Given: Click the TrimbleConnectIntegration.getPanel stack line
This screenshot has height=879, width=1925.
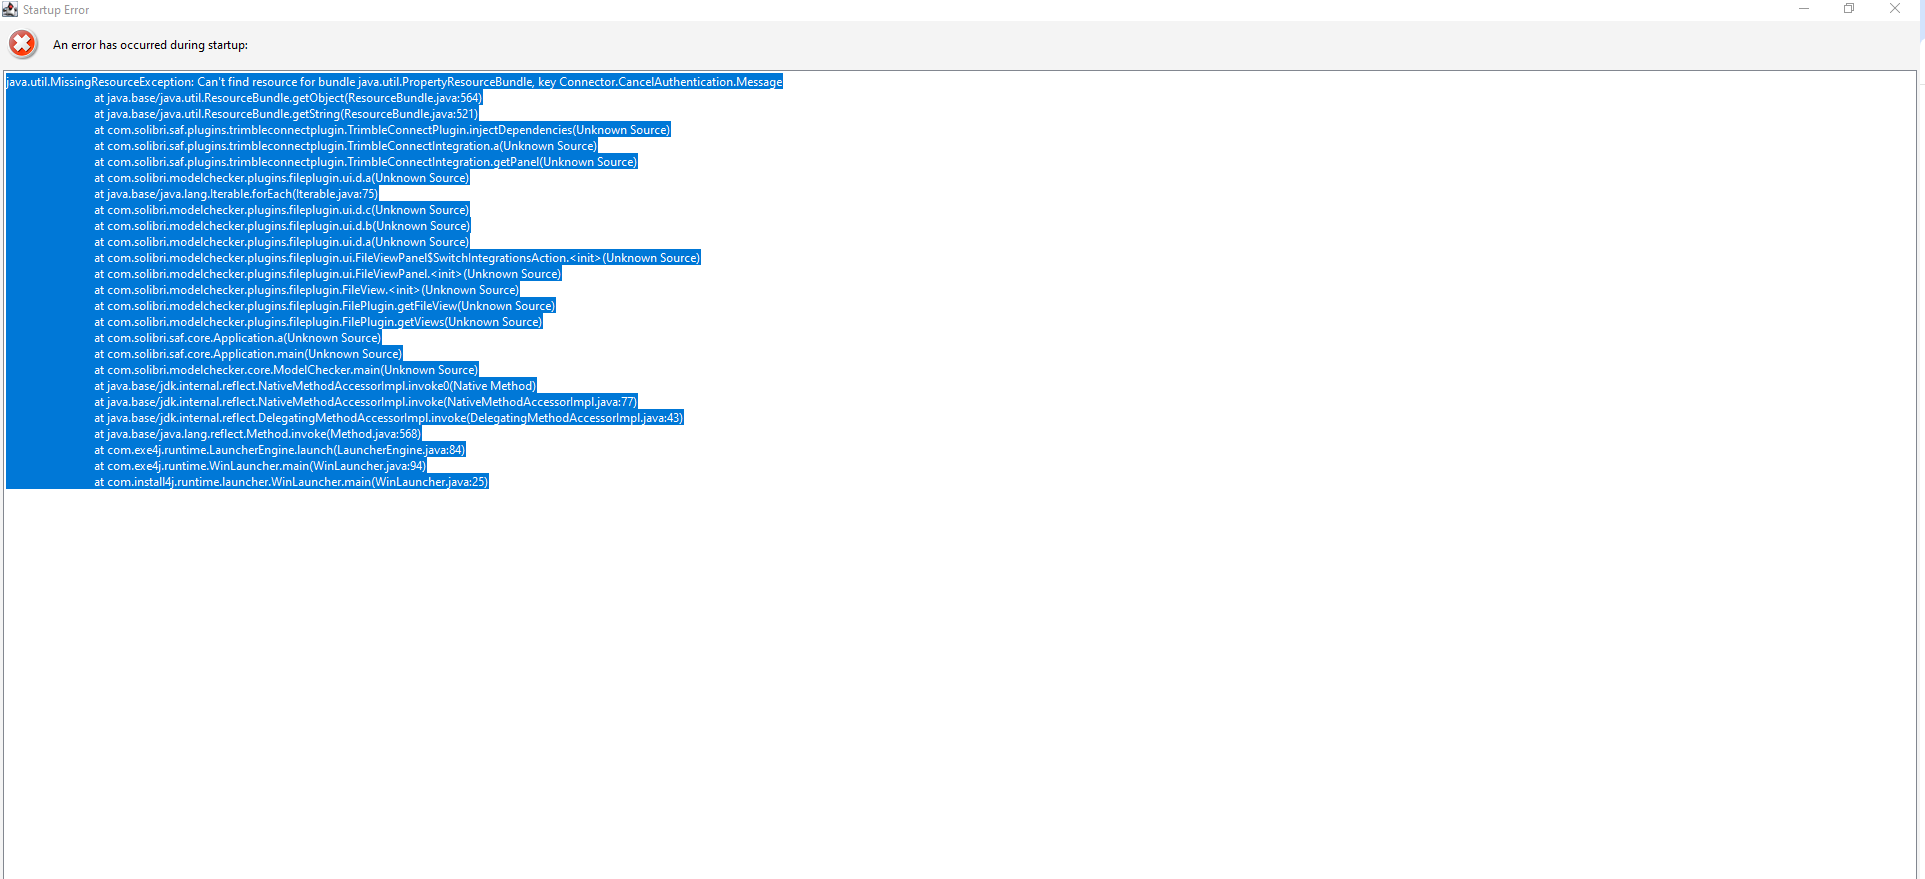Looking at the screenshot, I should pos(365,162).
